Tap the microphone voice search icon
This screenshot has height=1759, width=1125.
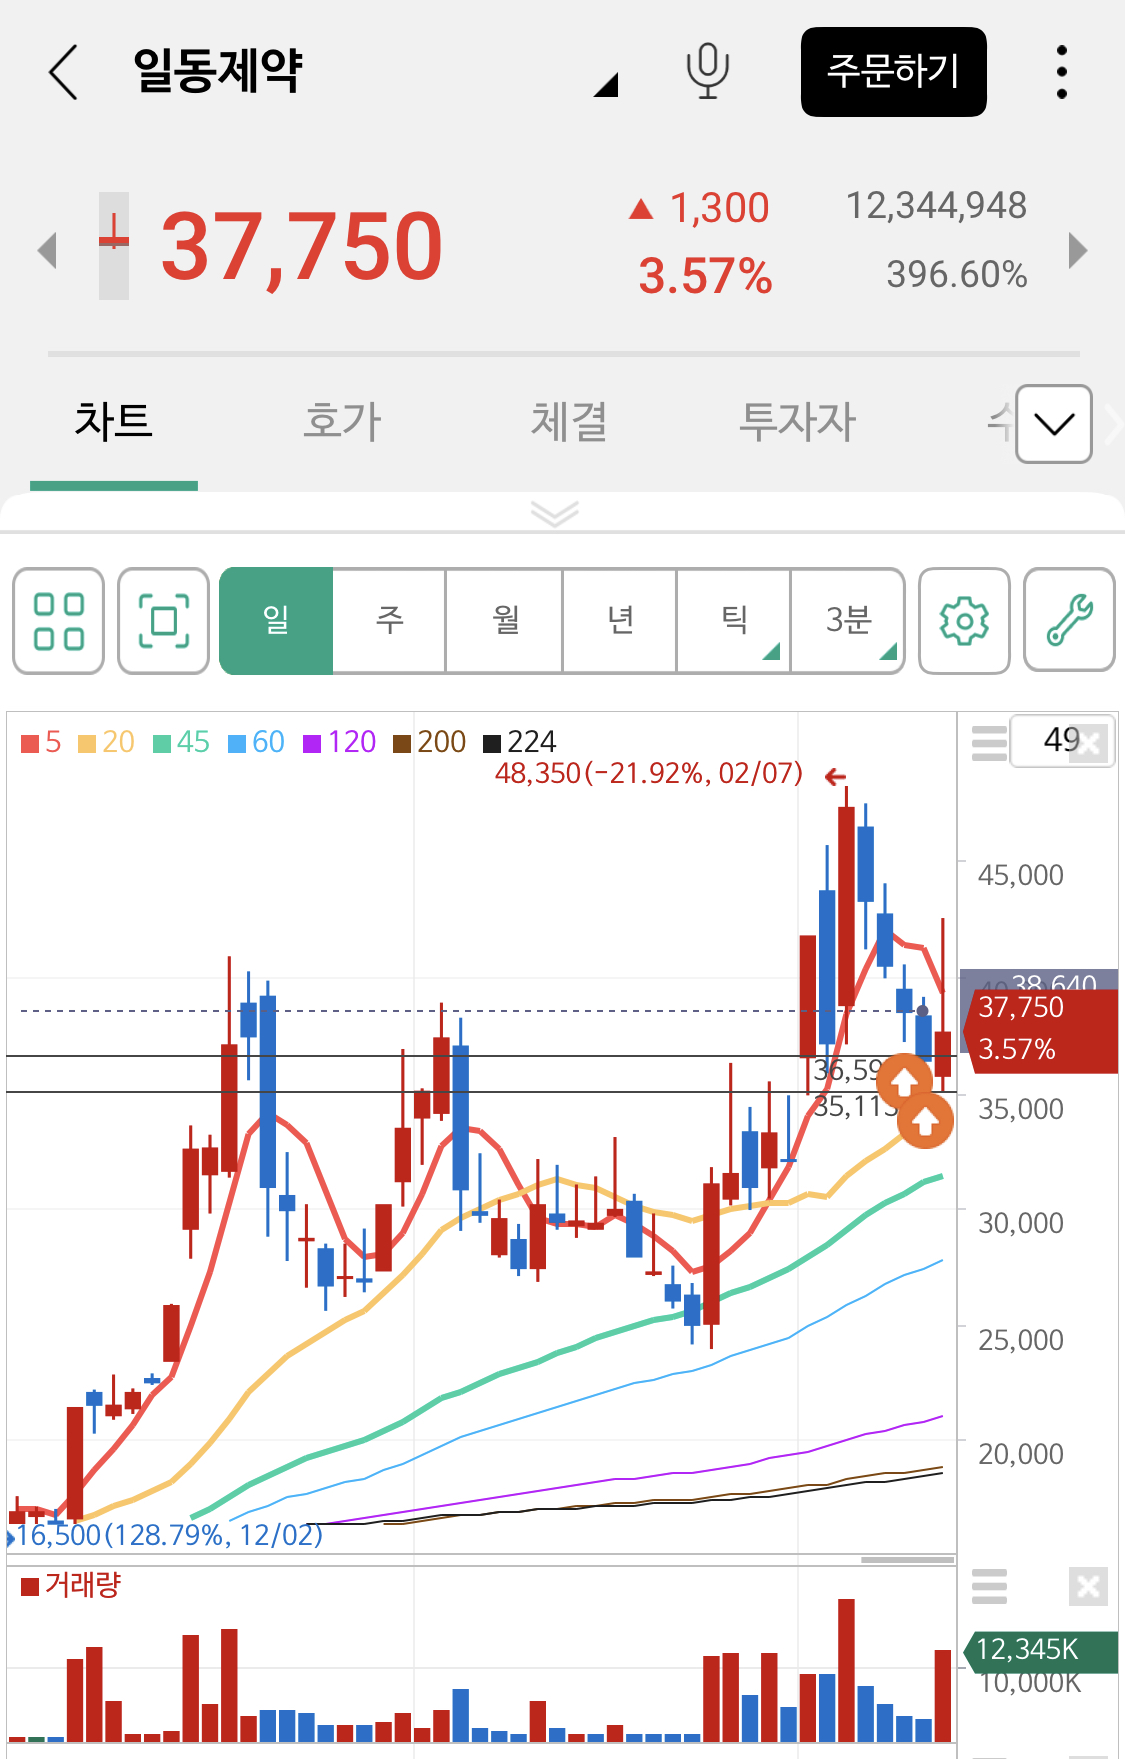(x=707, y=72)
